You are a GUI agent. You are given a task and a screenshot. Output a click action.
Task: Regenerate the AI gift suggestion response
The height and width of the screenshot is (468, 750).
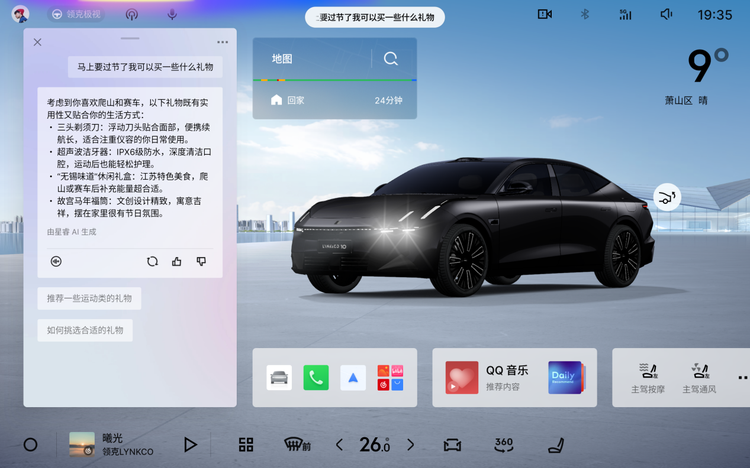click(x=152, y=261)
